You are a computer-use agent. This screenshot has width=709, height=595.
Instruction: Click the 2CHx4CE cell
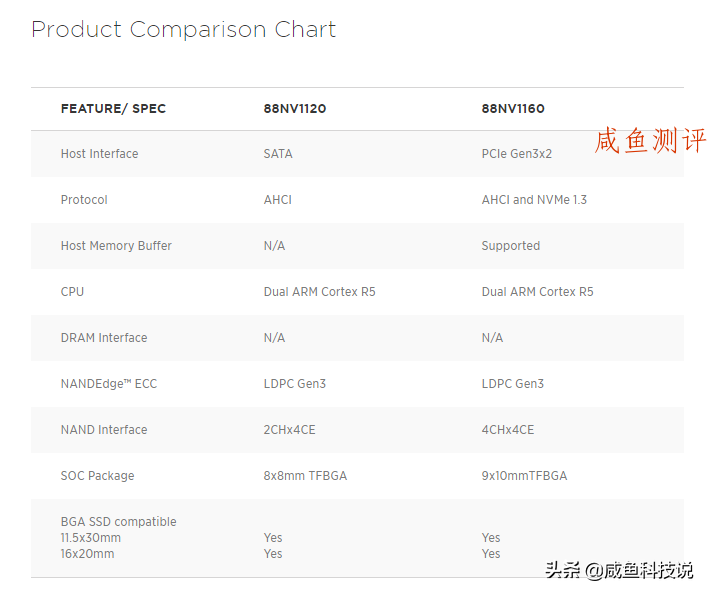pos(289,430)
